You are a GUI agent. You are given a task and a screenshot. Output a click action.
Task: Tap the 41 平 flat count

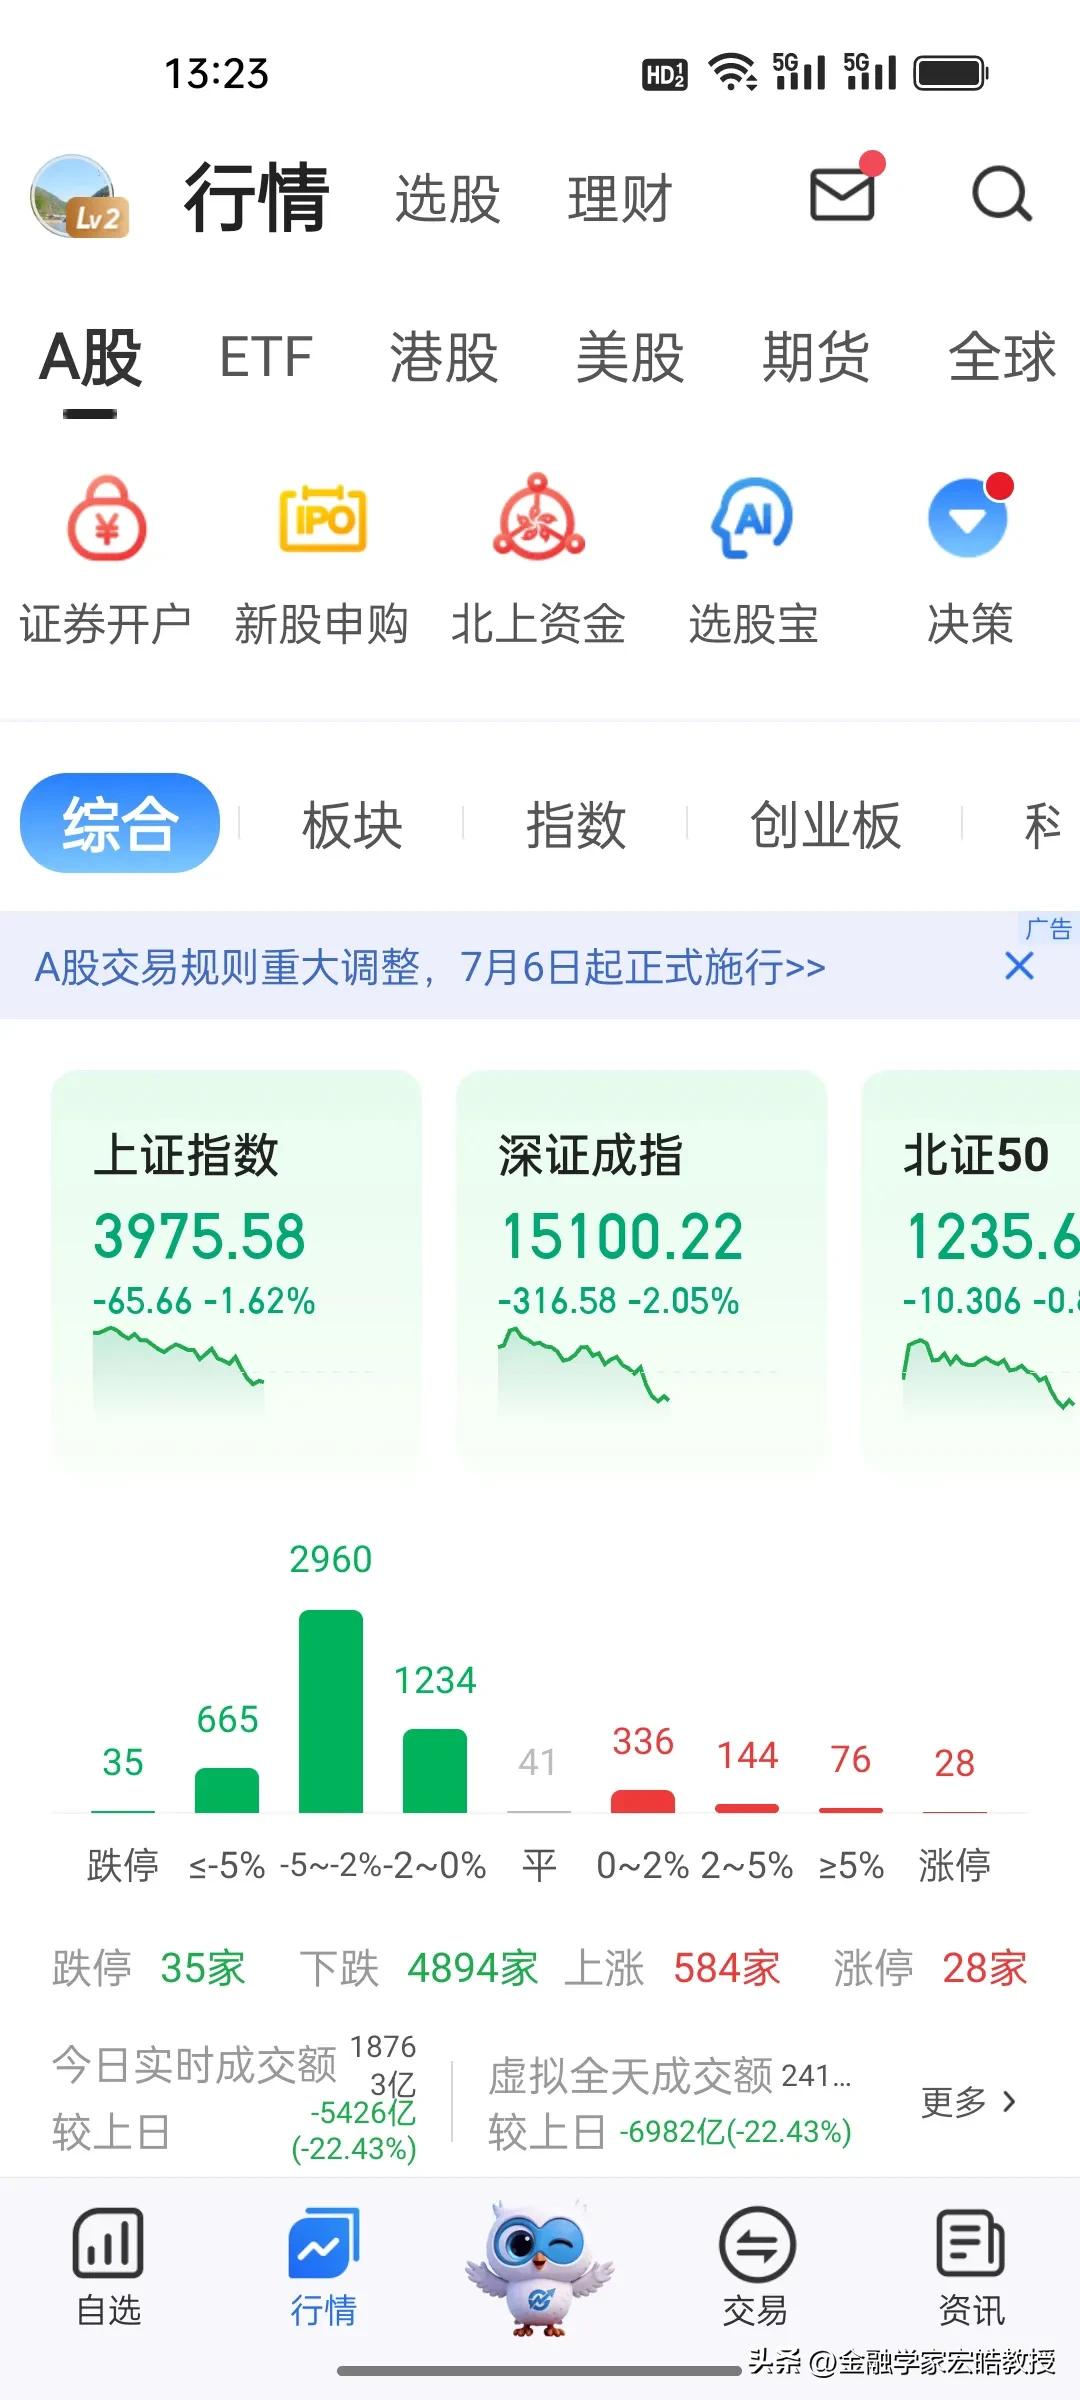(538, 1762)
